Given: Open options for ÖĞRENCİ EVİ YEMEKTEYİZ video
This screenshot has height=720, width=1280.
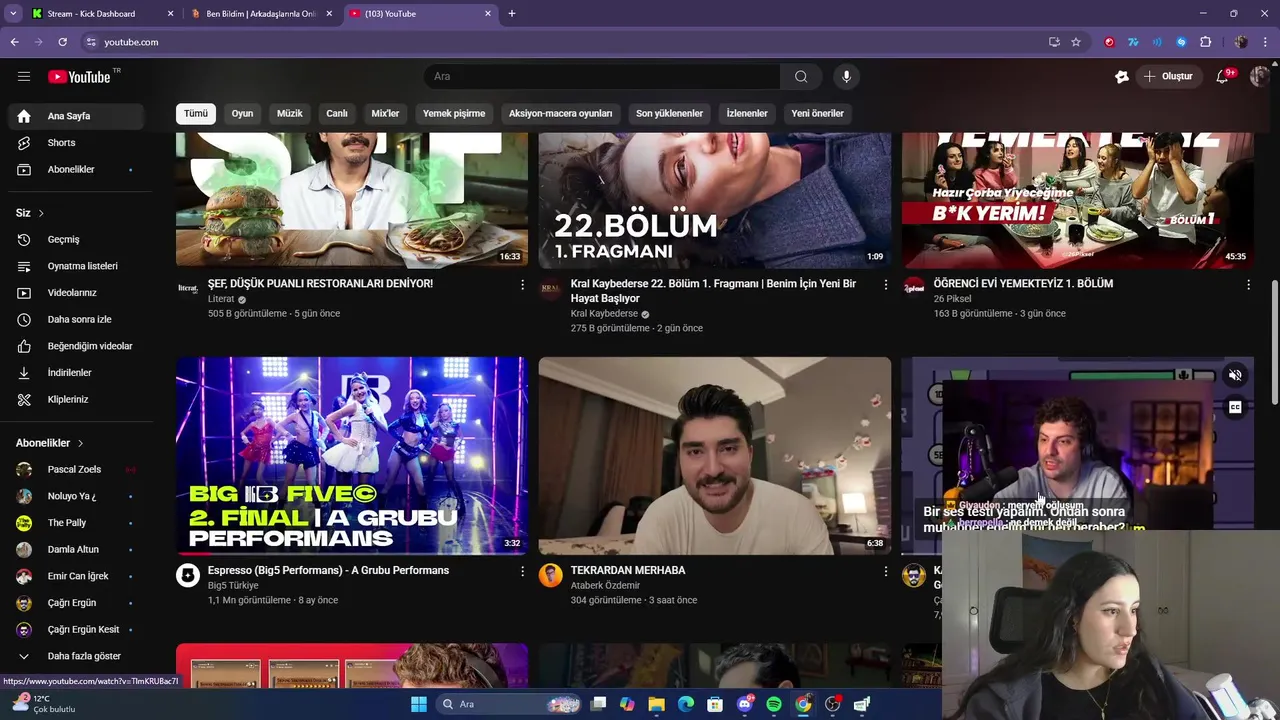Looking at the screenshot, I should tap(1248, 285).
